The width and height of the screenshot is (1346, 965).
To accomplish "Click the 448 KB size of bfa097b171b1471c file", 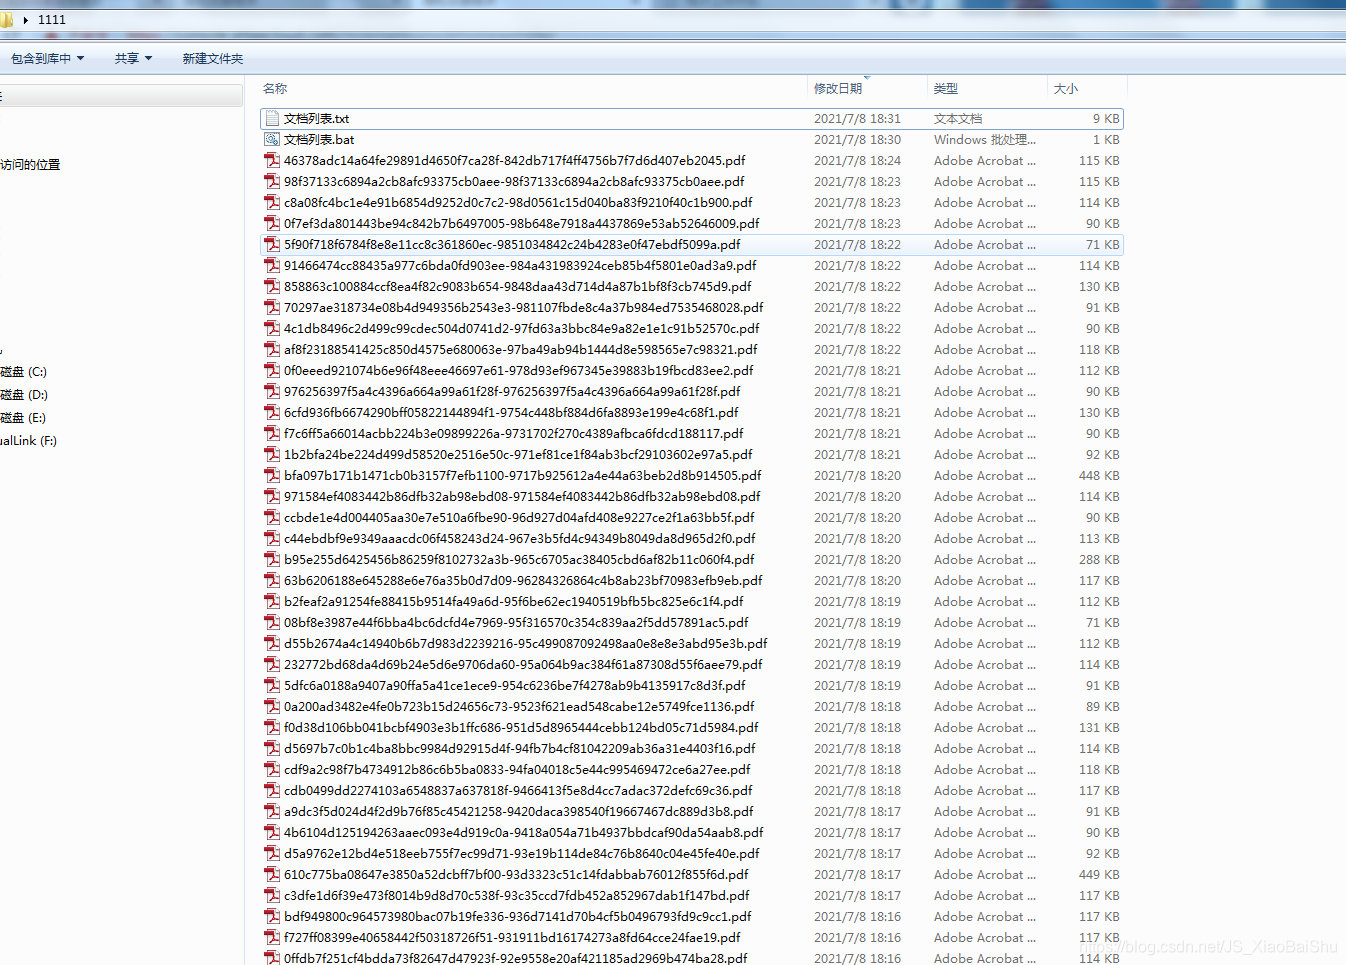I will pos(1099,475).
